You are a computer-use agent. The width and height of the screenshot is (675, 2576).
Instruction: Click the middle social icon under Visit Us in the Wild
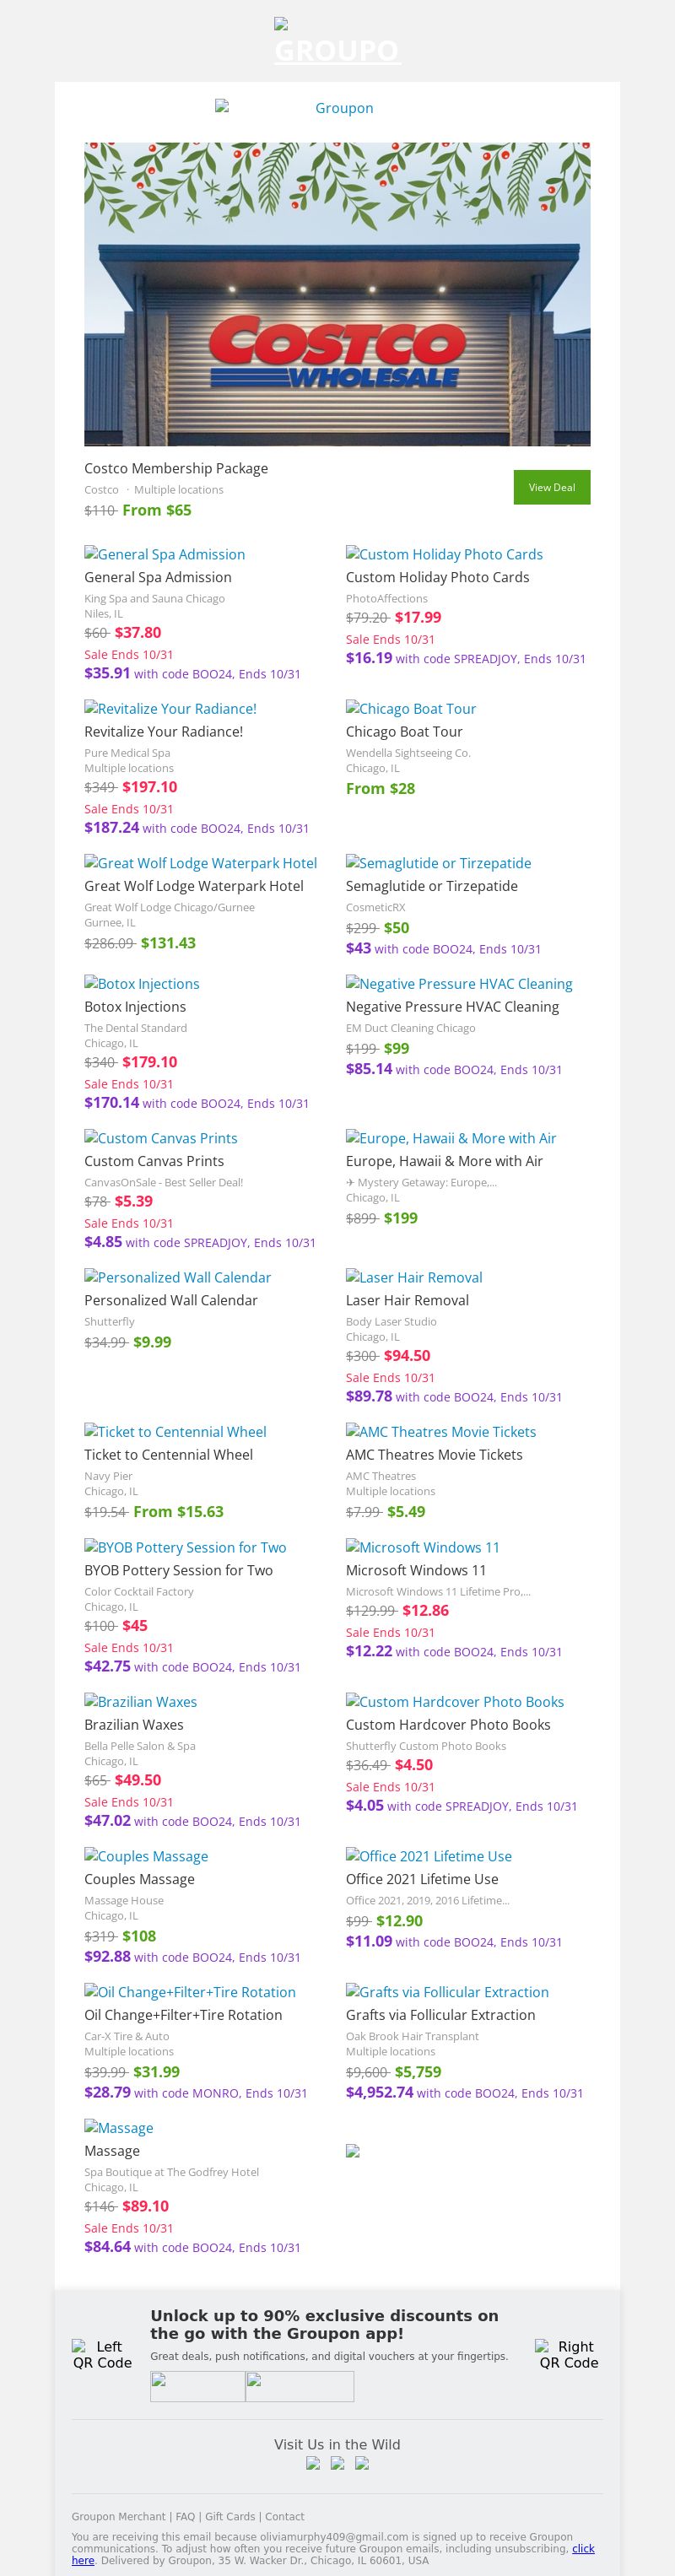click(338, 2463)
